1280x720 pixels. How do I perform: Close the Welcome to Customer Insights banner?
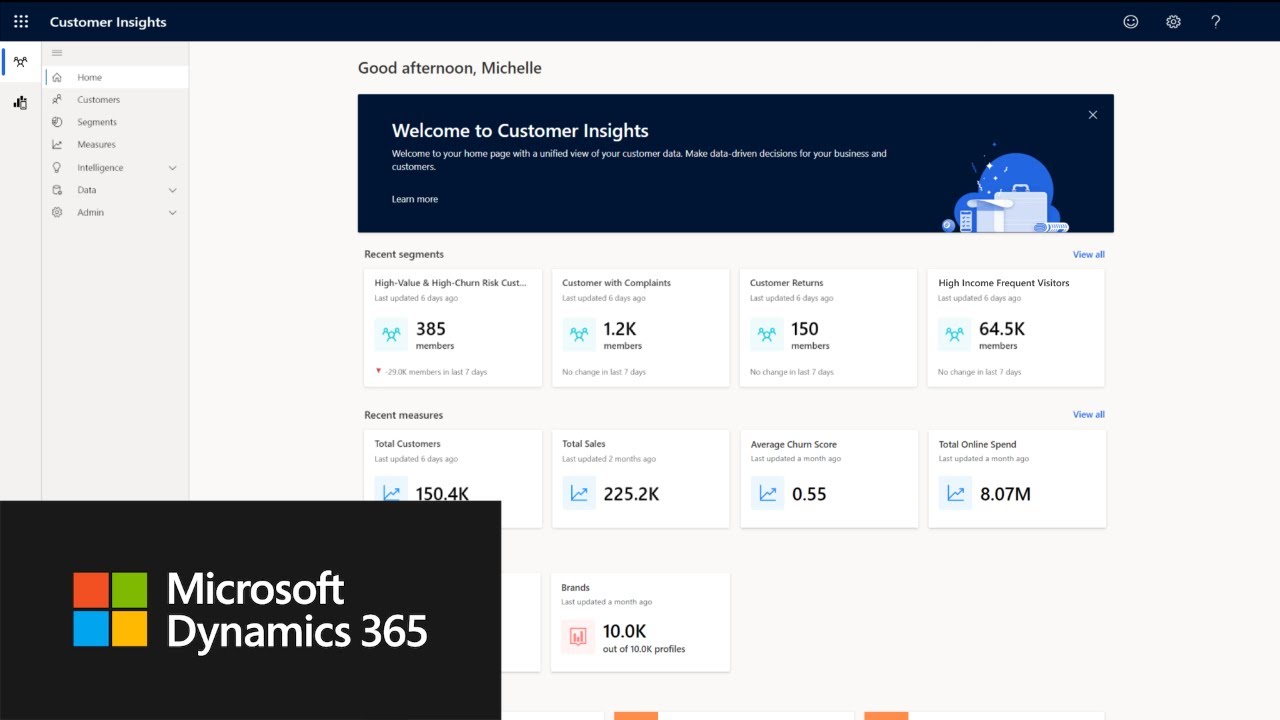pos(1093,115)
